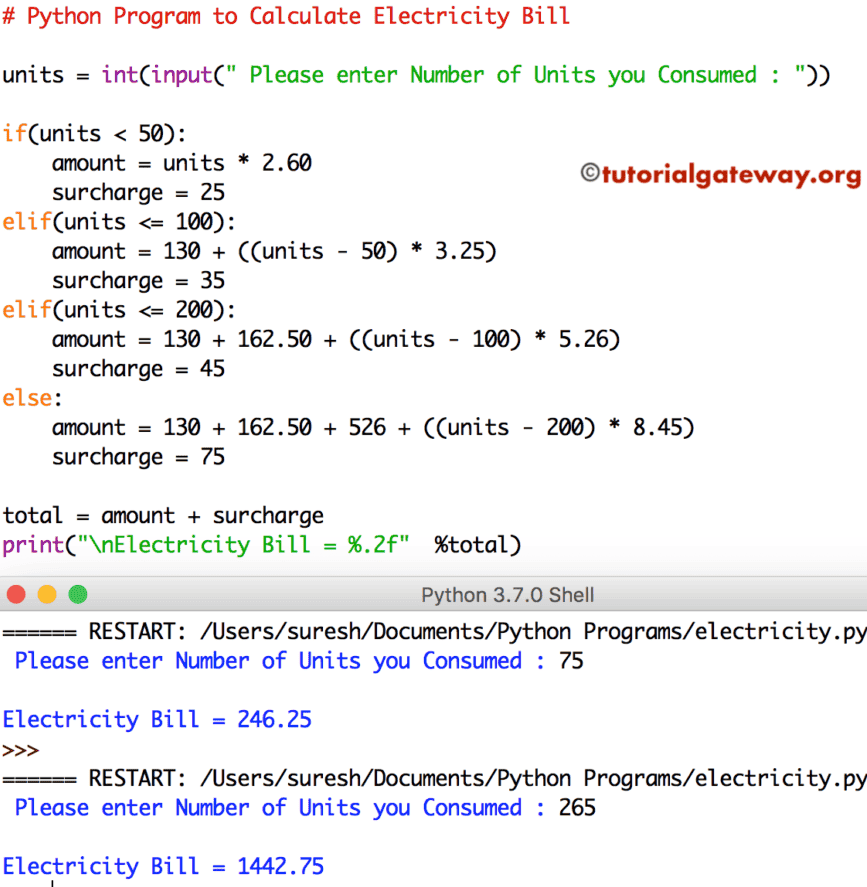Click the >>> shell prompt
Viewport: 867px width, 887px height.
click(22, 749)
